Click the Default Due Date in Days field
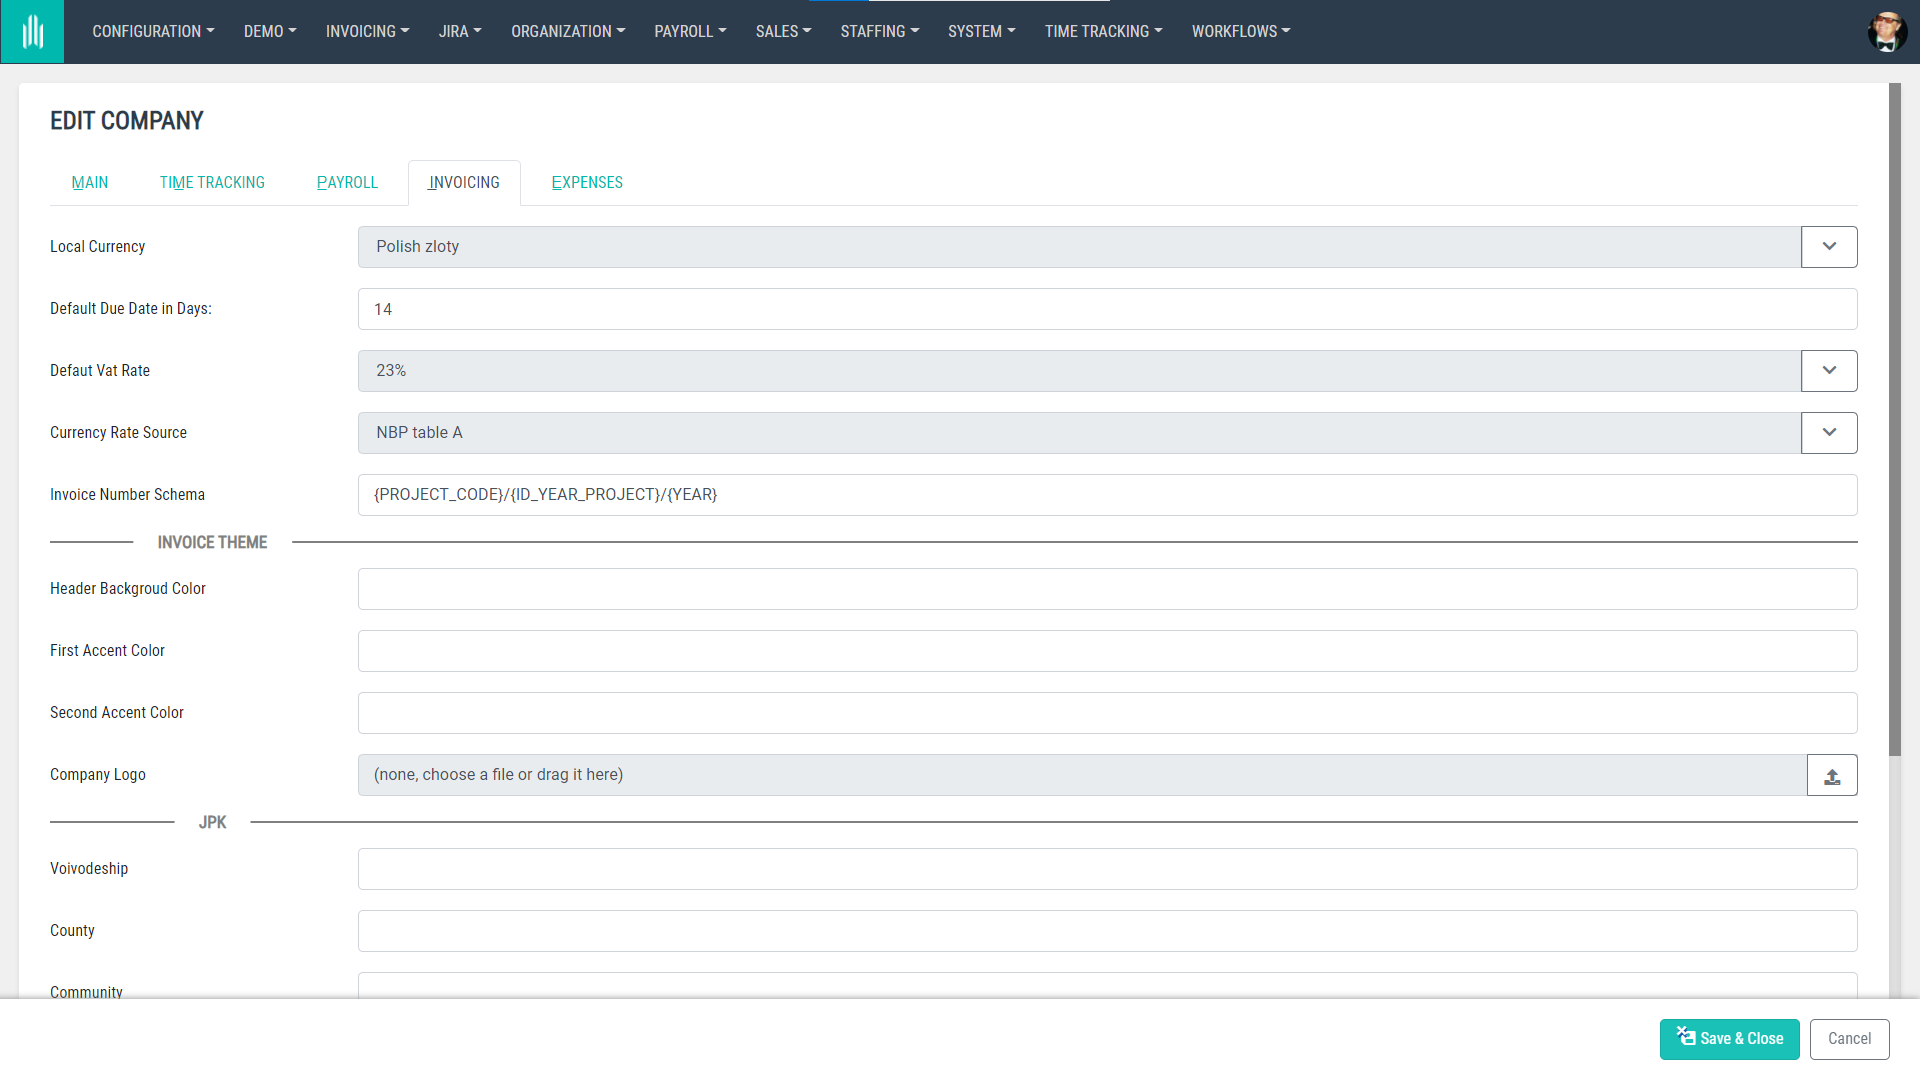1920x1080 pixels. tap(1107, 309)
